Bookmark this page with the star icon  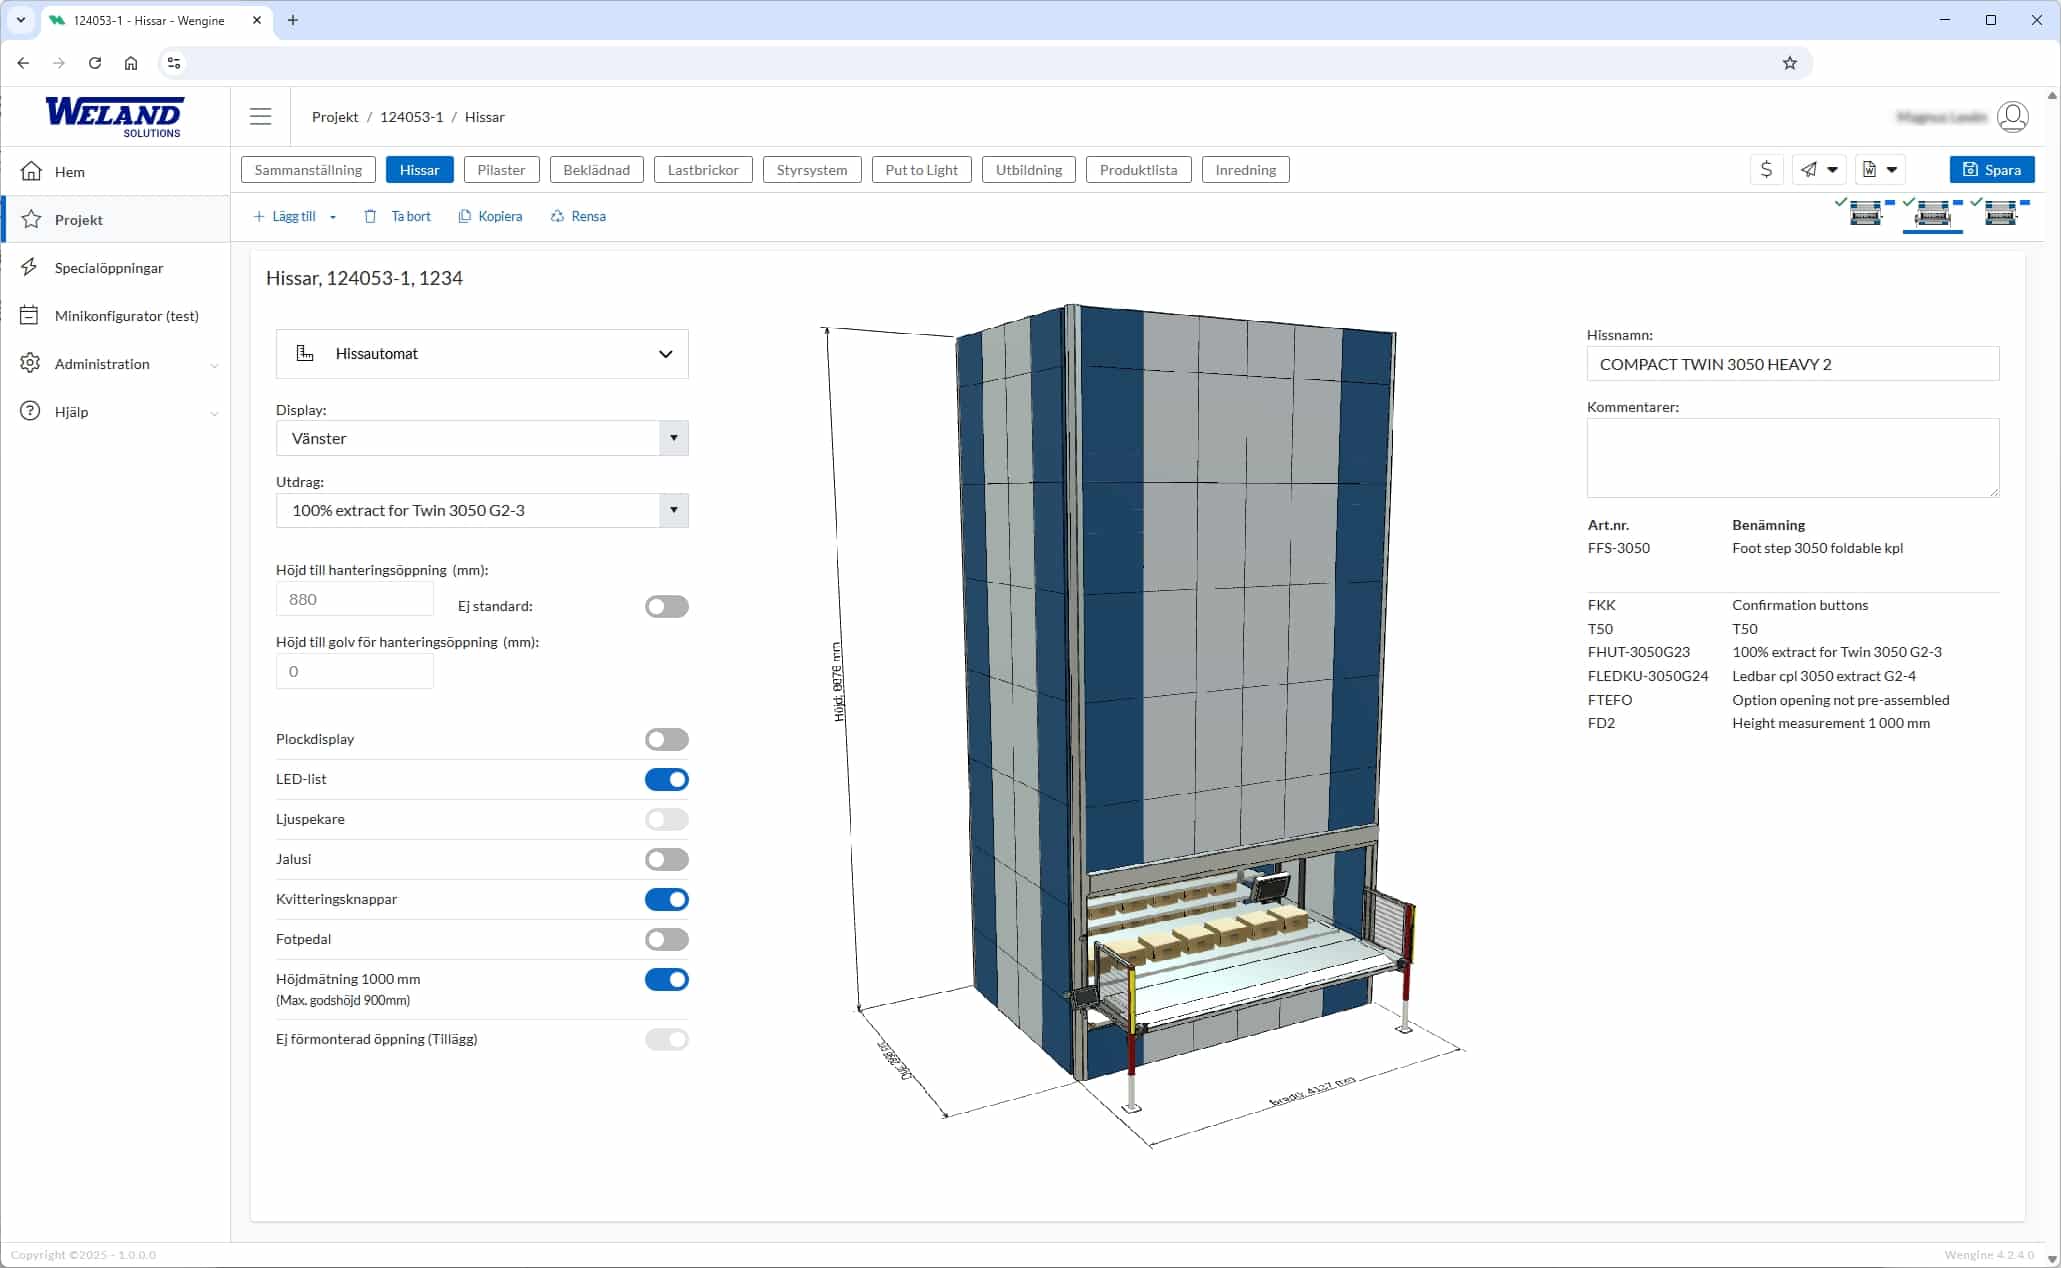point(1790,63)
